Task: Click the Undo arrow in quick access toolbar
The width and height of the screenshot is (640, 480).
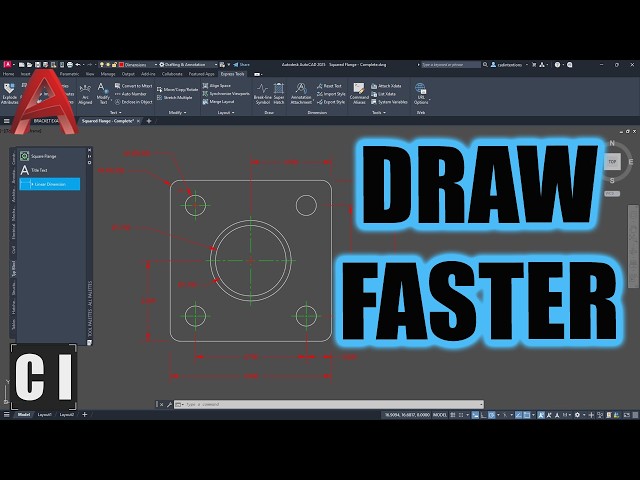Action: 78,64
